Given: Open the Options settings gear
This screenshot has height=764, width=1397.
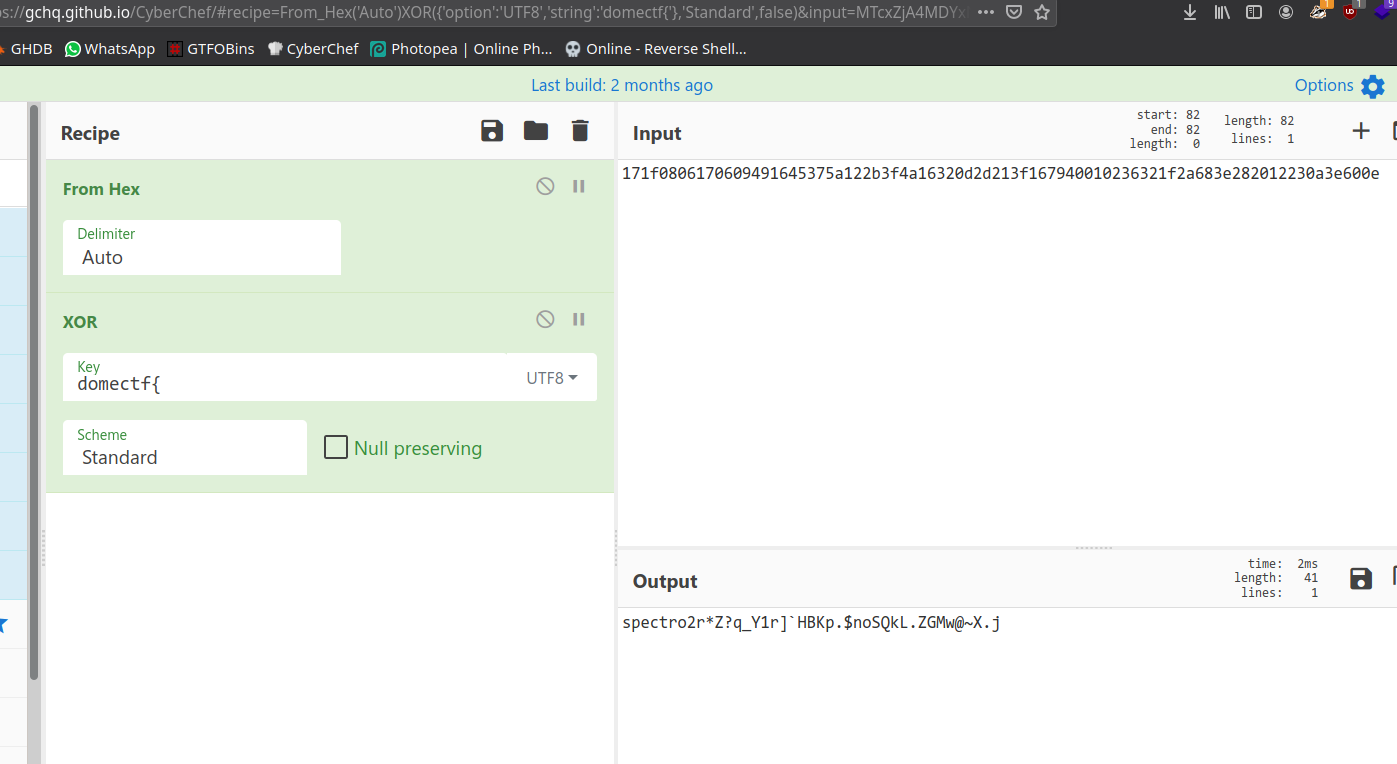Looking at the screenshot, I should [x=1373, y=86].
